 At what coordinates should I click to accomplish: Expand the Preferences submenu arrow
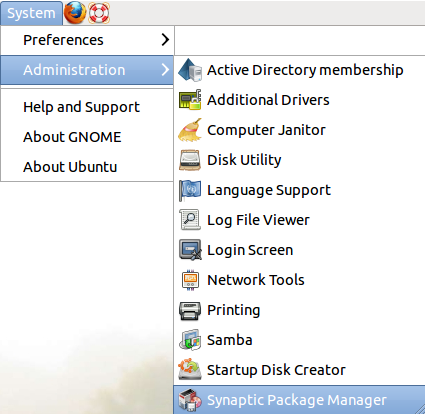click(165, 40)
